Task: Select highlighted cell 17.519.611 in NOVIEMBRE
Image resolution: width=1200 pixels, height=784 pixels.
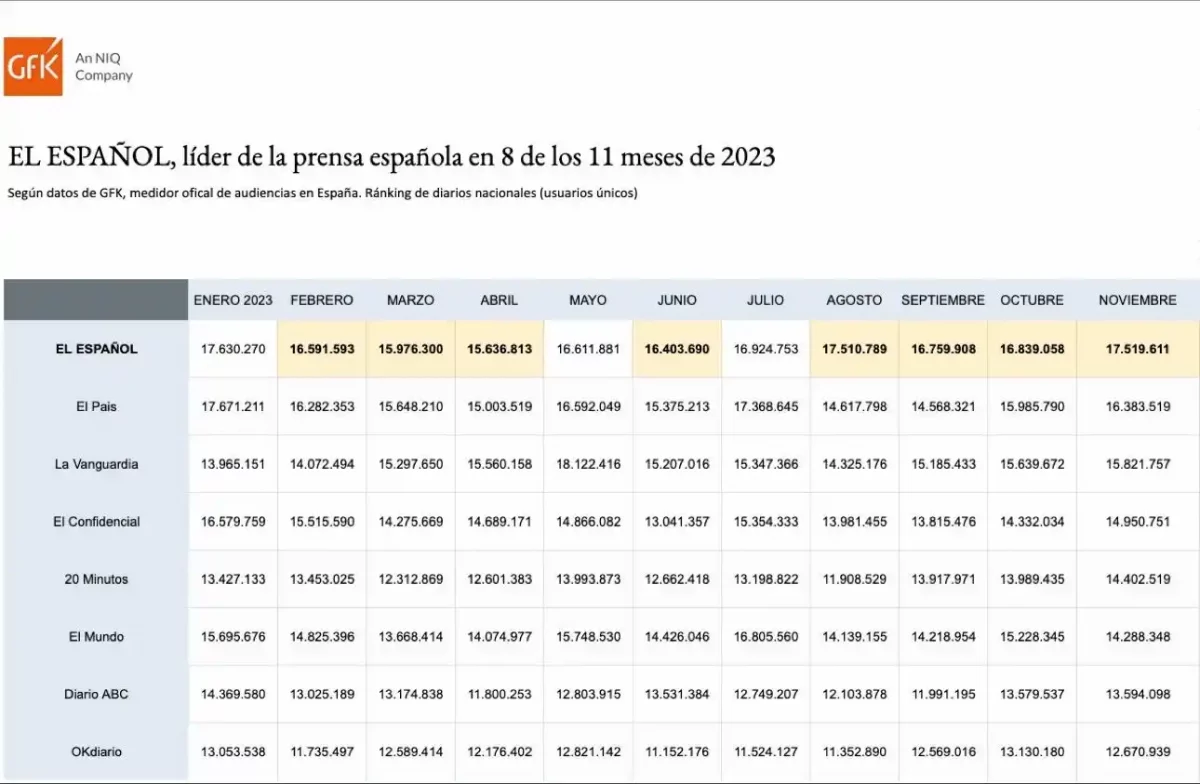Action: [1137, 349]
